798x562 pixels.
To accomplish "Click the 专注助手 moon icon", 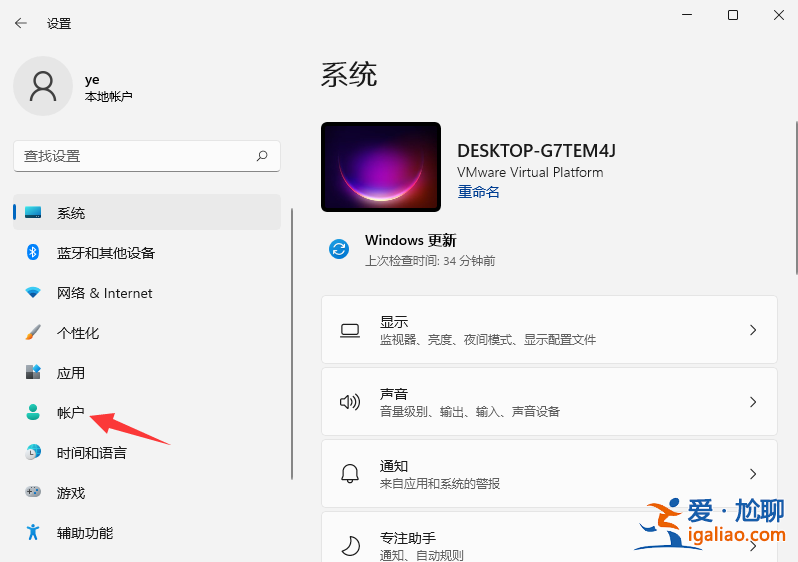I will pyautogui.click(x=351, y=546).
